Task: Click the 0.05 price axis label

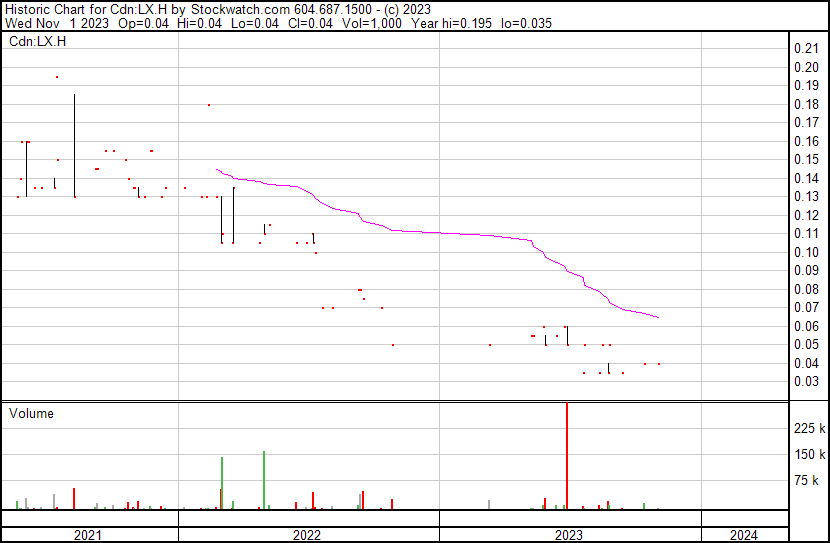Action: coord(807,345)
